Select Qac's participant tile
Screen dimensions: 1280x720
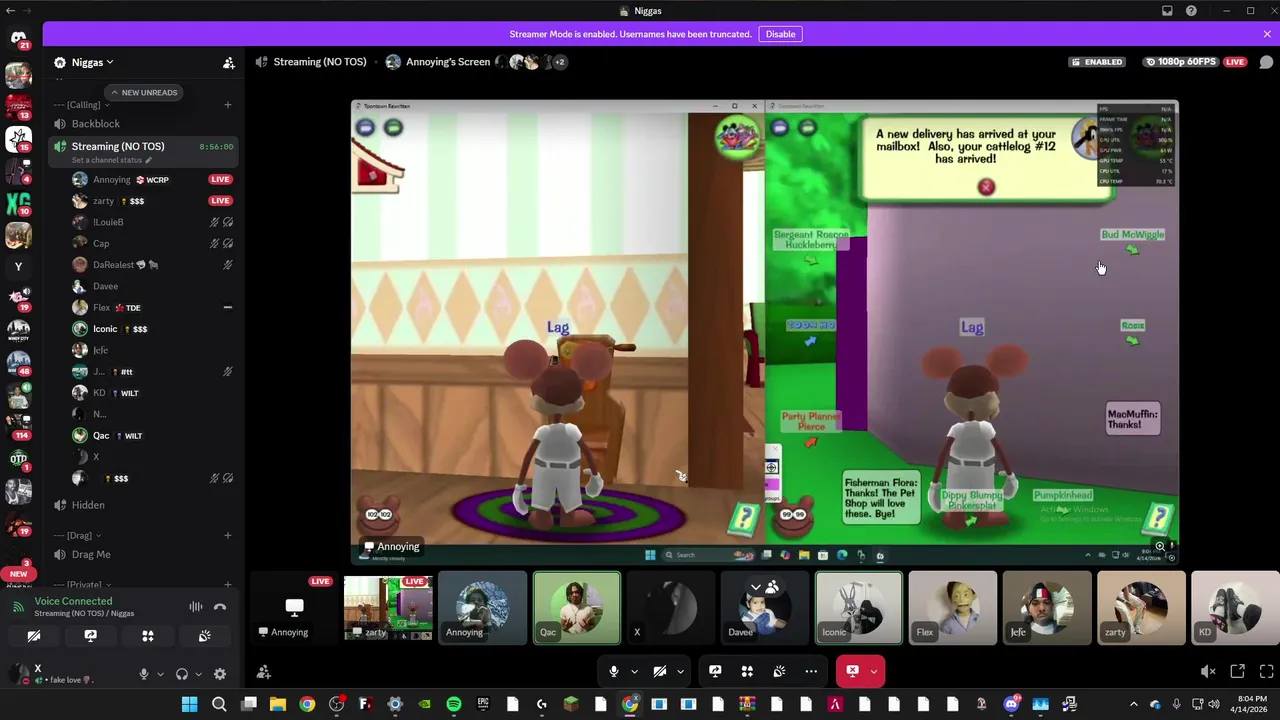[577, 607]
